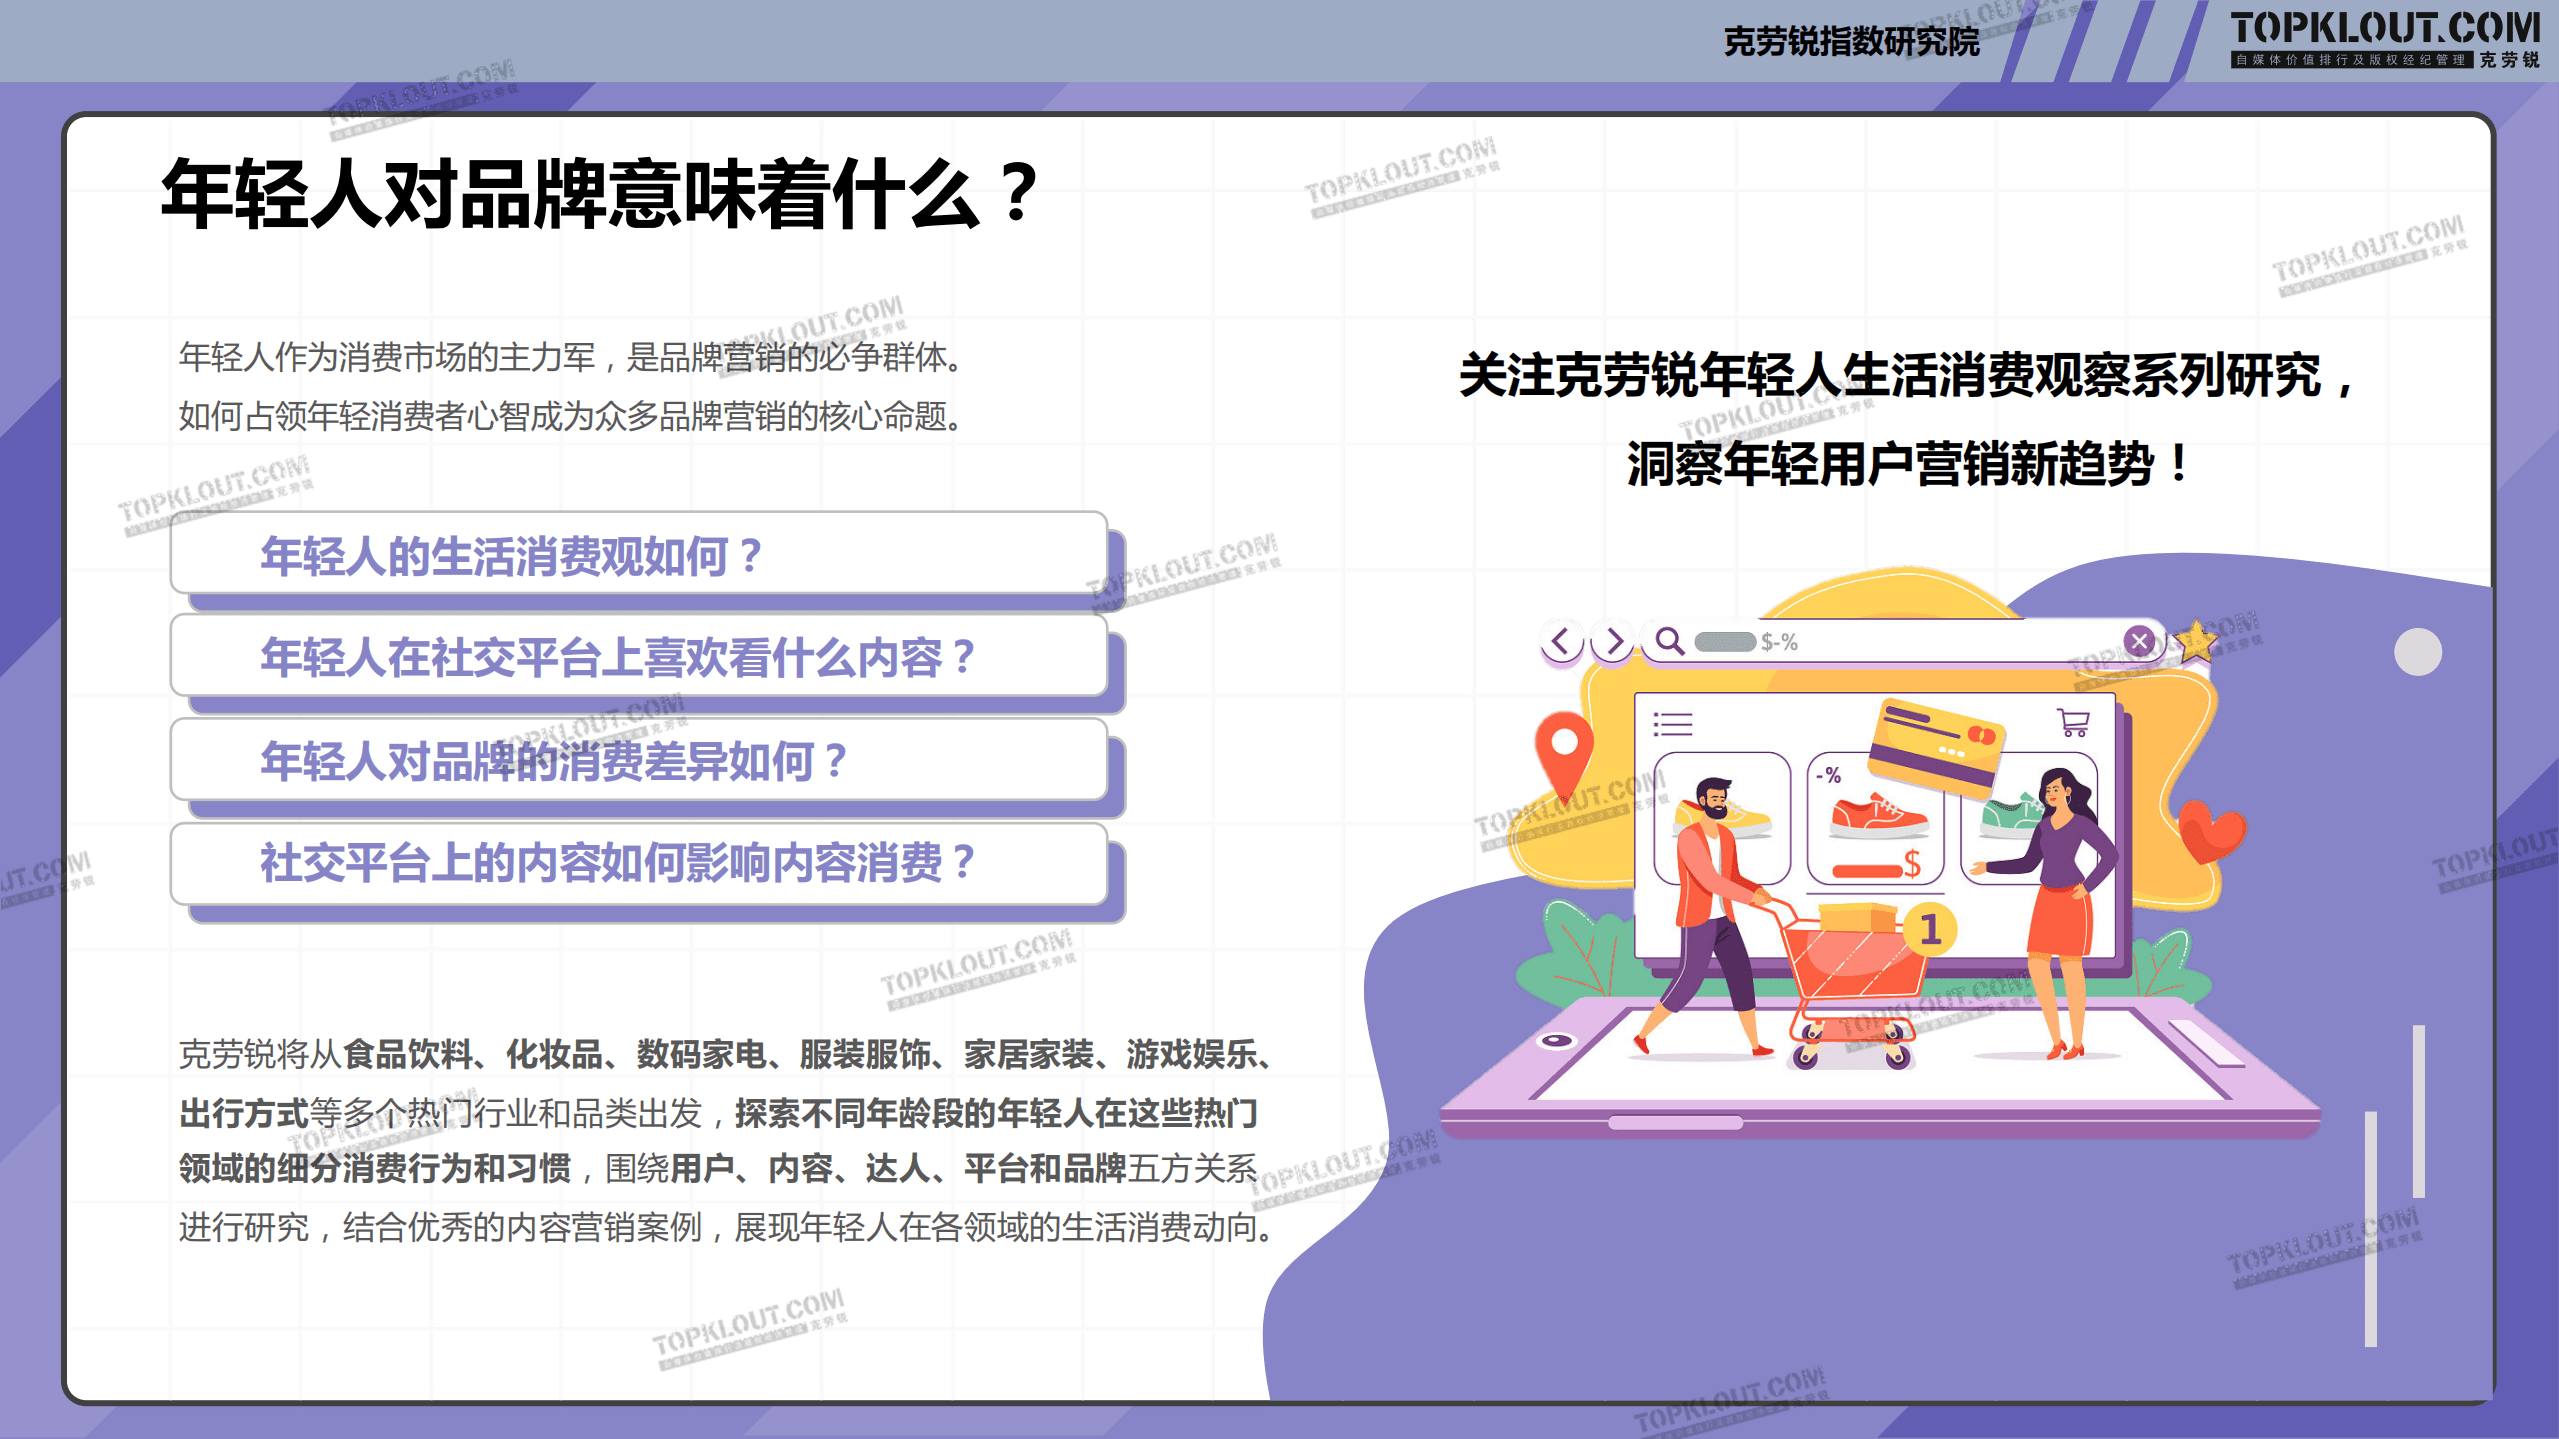Click the forward arrow in the illustration browser bar
Viewport: 2559px width, 1439px height.
(x=1616, y=640)
